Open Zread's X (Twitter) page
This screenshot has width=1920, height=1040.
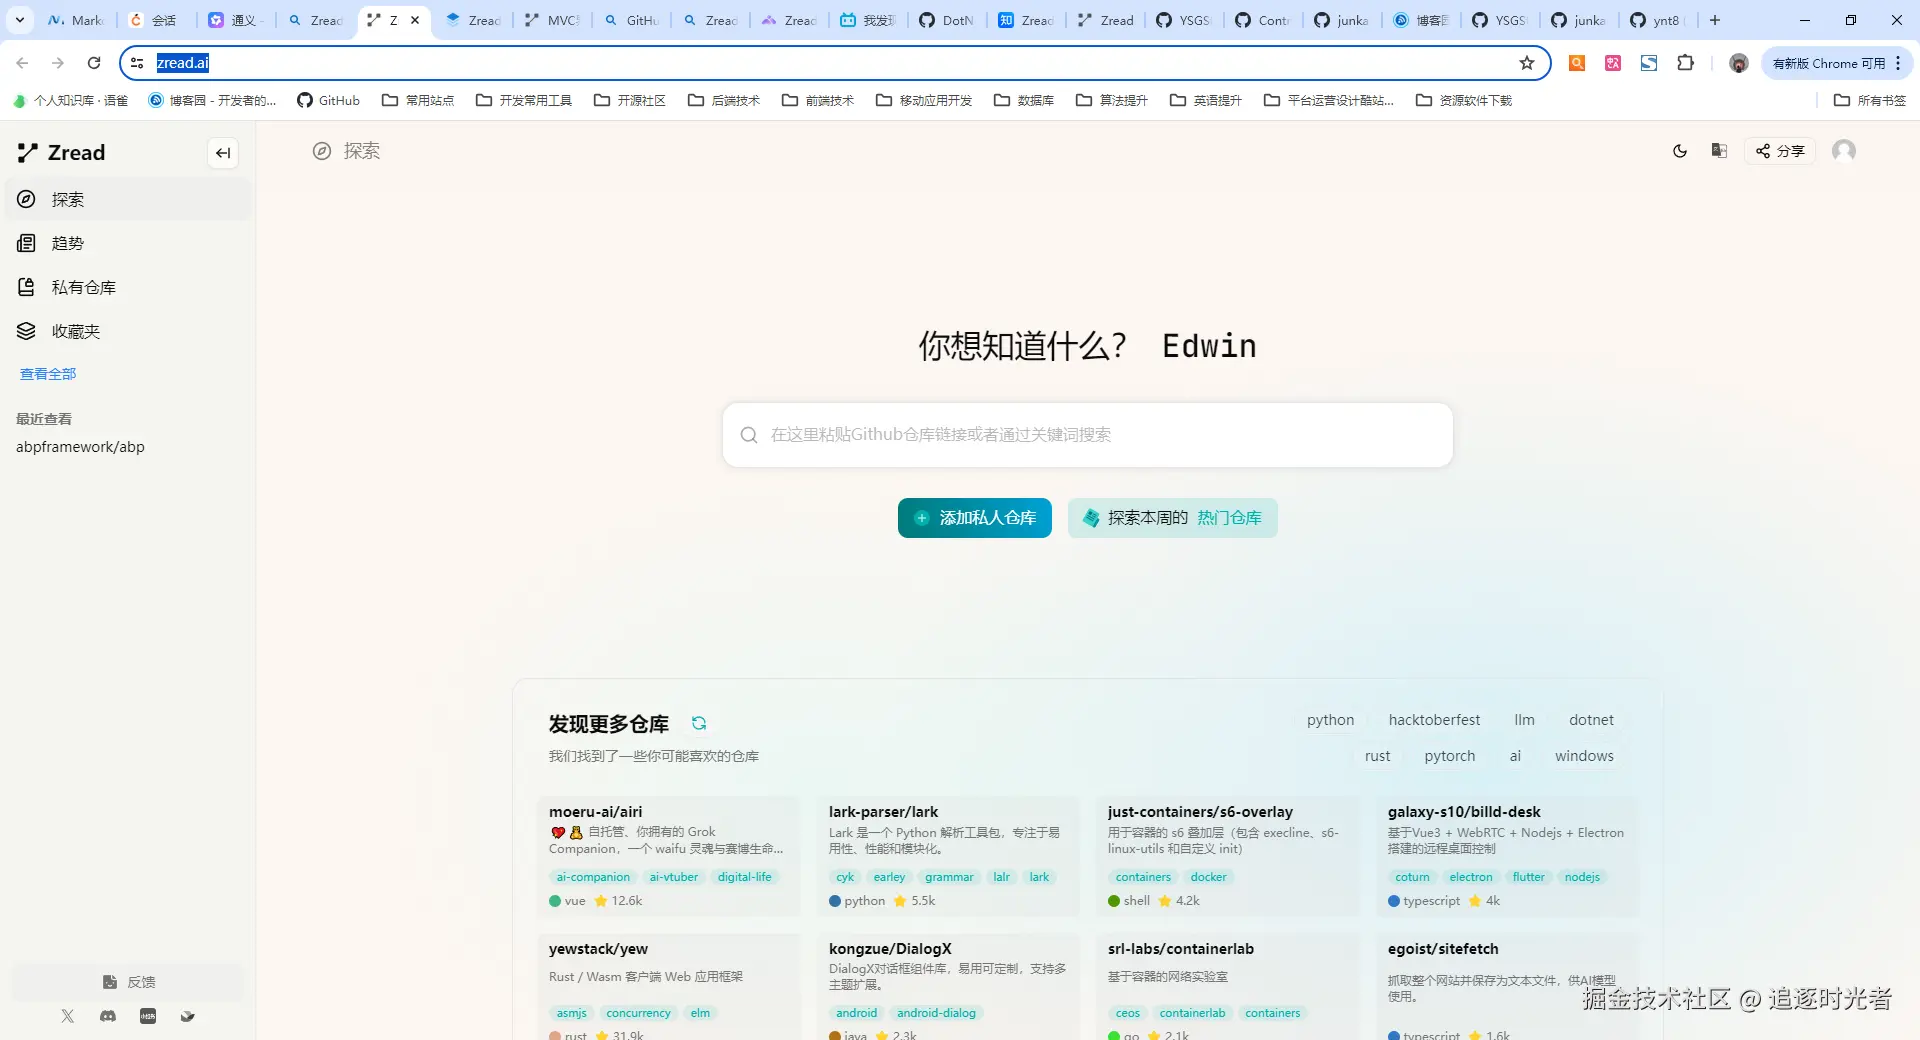(68, 1016)
